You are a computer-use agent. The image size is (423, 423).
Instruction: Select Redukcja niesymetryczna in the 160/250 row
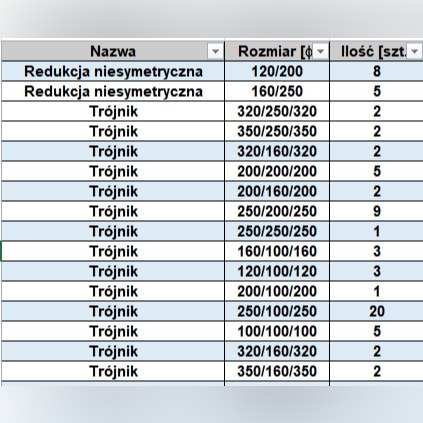pyautogui.click(x=113, y=91)
